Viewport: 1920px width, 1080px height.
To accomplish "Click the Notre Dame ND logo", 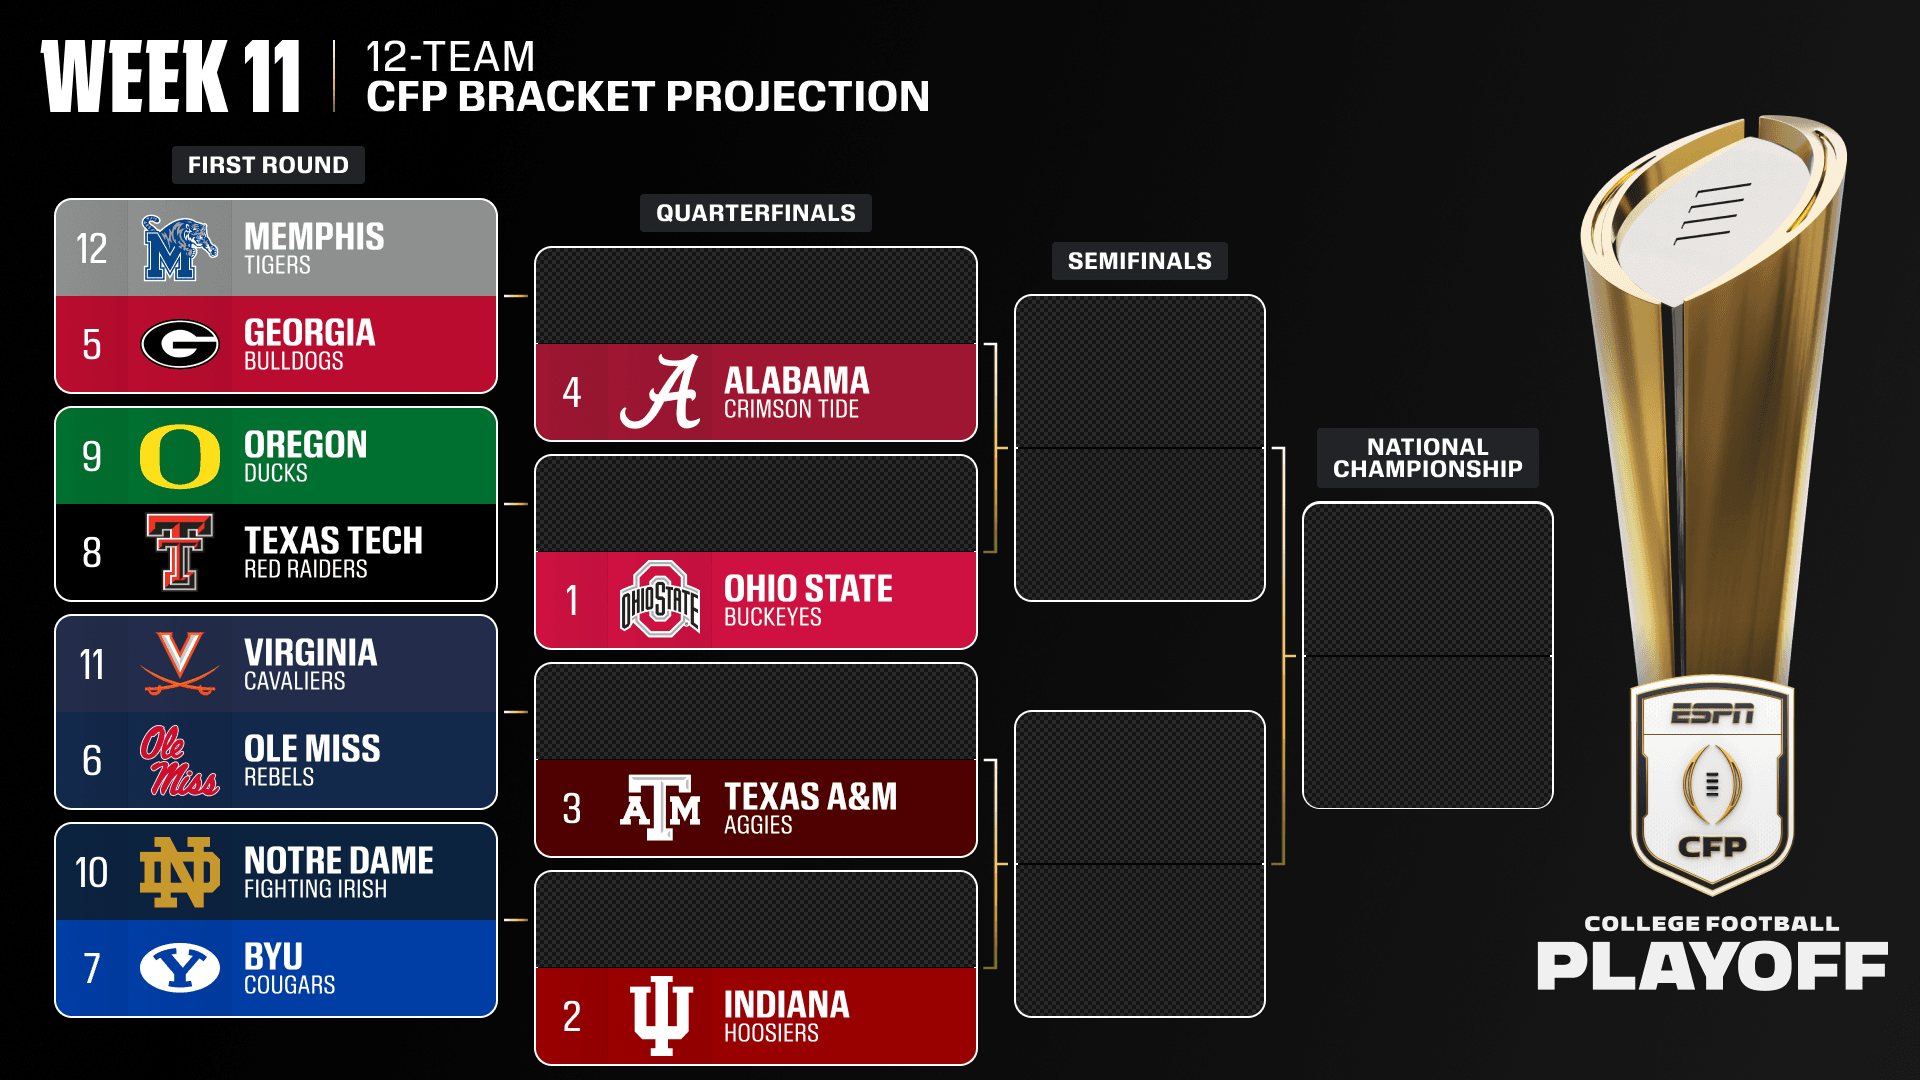I will pos(180,873).
